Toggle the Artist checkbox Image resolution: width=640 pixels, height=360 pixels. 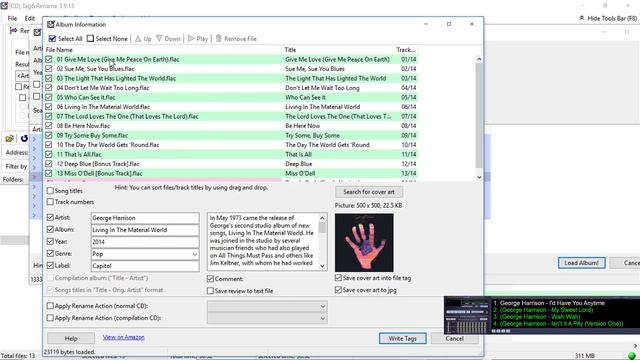pyautogui.click(x=50, y=217)
